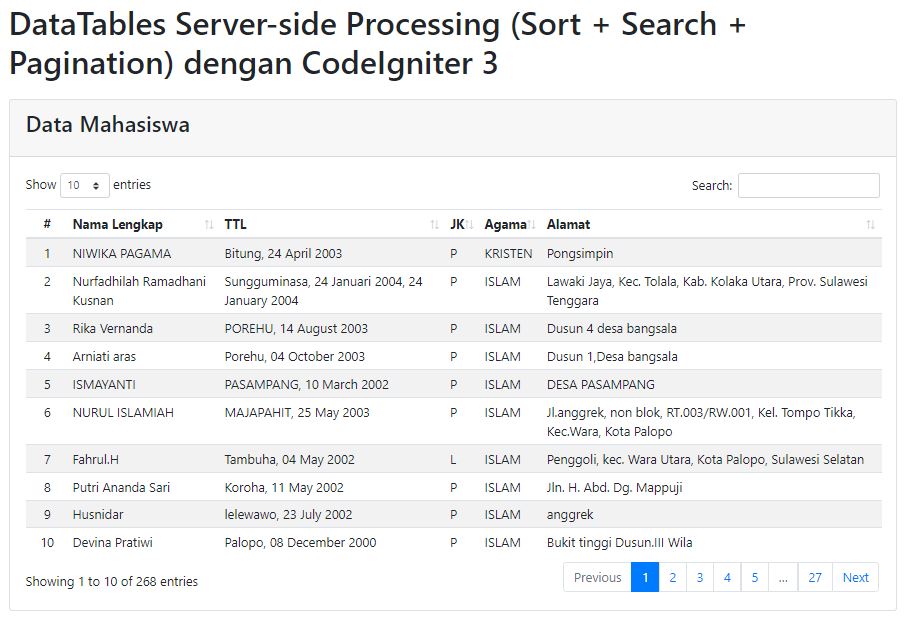Open page 5 of the table
The width and height of the screenshot is (908, 620).
pyautogui.click(x=755, y=577)
